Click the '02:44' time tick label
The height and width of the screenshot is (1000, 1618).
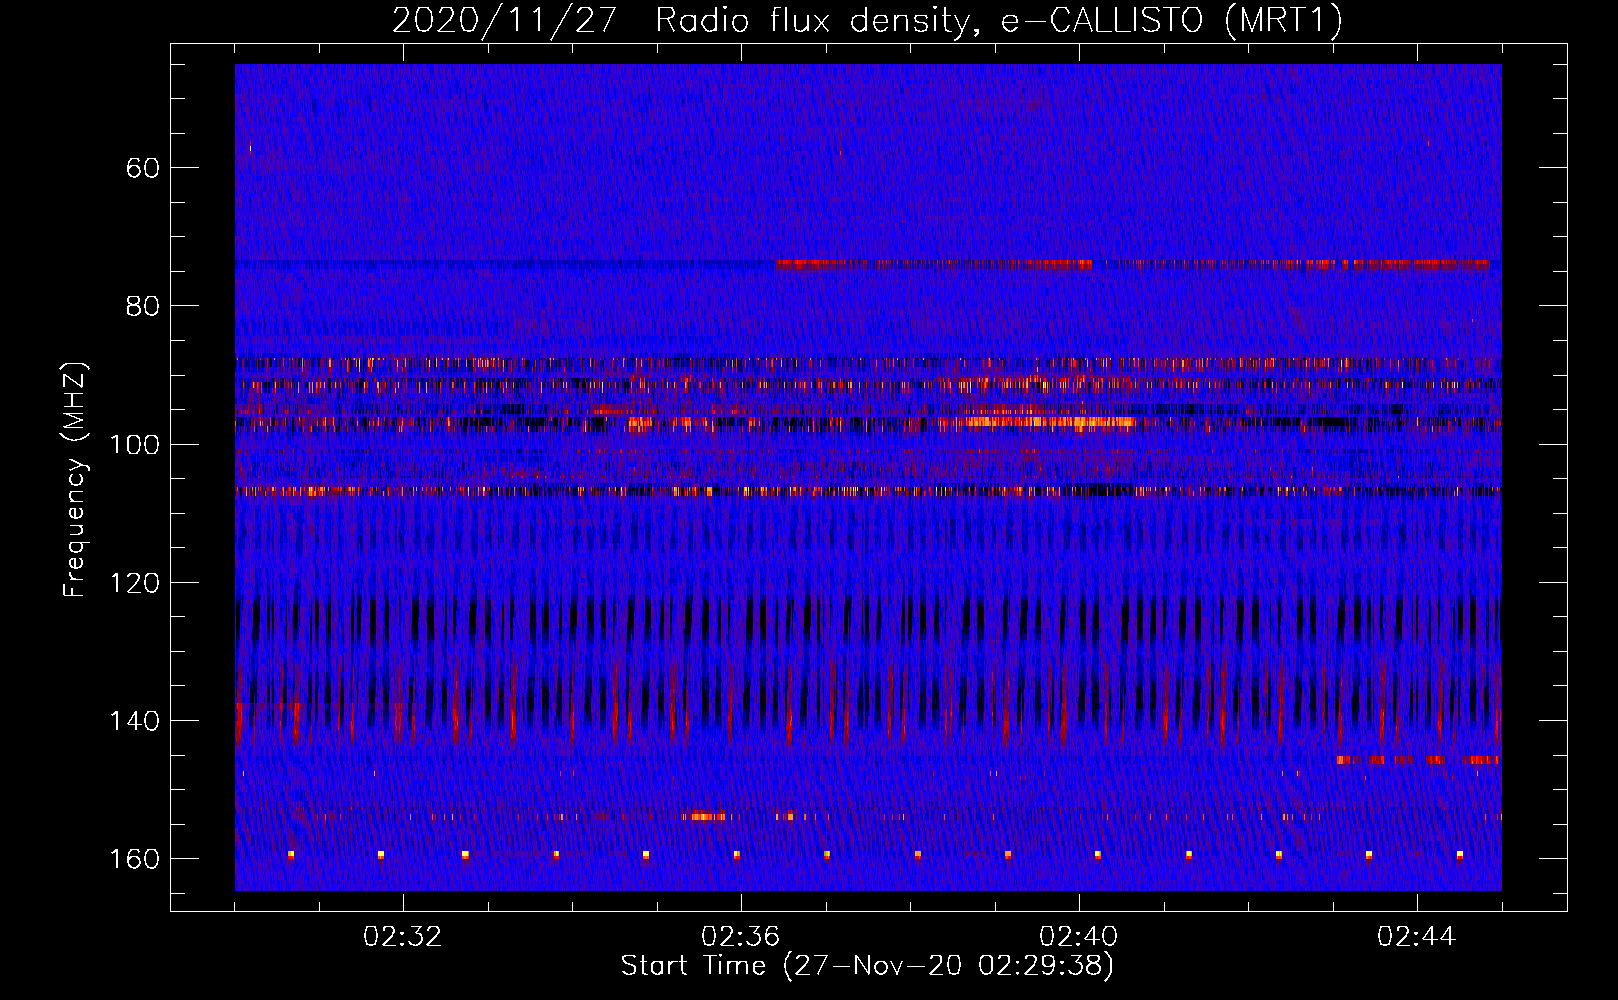[1417, 937]
